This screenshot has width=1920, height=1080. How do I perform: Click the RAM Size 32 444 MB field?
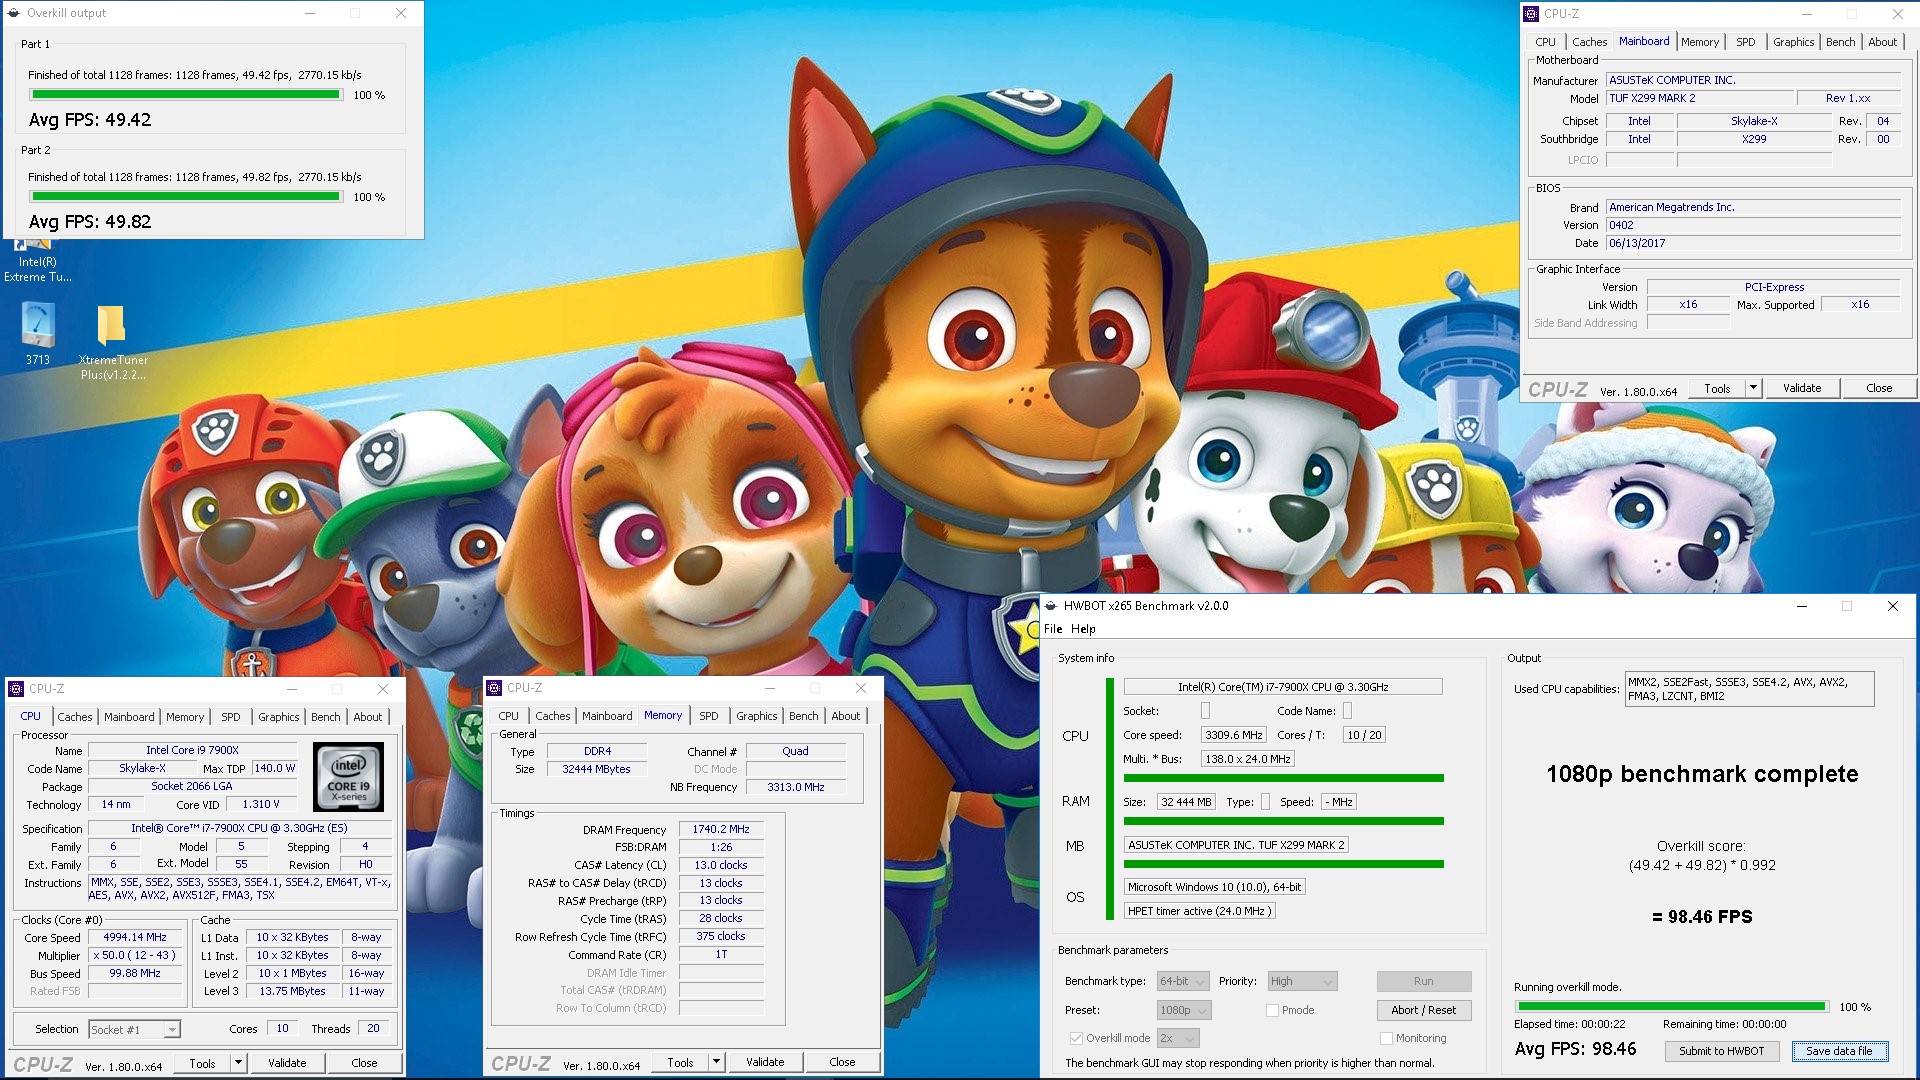click(x=1186, y=802)
